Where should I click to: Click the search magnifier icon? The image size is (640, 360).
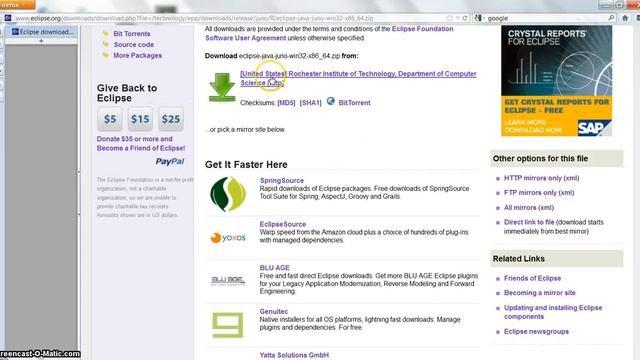(x=611, y=18)
